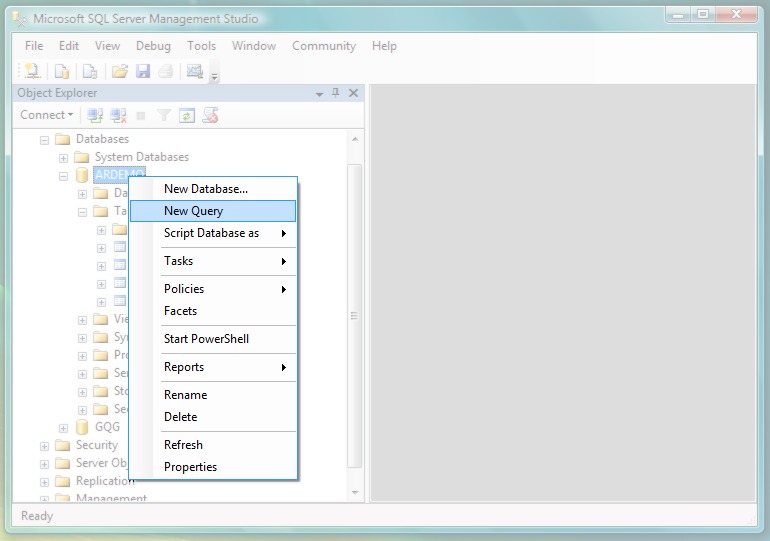Click the Database Engine Query toolbar icon
Screen dimensions: 770x541
click(x=62, y=72)
